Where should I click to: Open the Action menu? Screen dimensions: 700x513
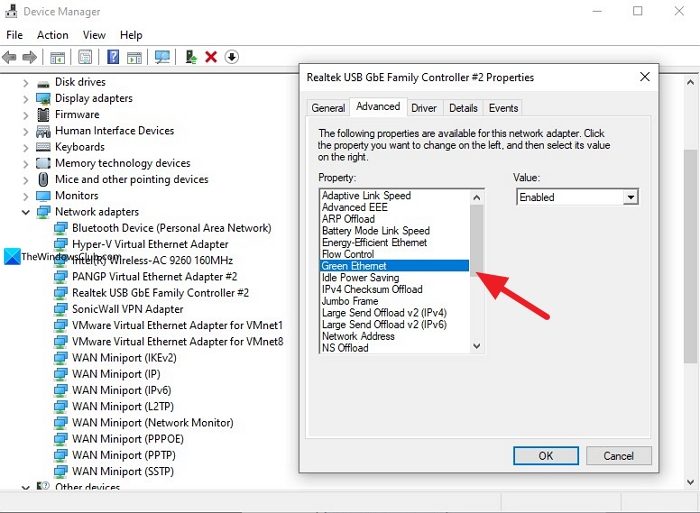click(53, 35)
